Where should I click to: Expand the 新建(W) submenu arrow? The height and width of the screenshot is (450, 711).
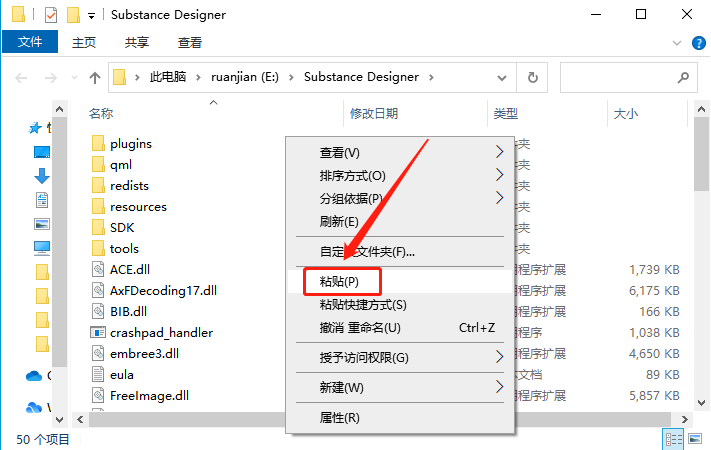(x=499, y=387)
